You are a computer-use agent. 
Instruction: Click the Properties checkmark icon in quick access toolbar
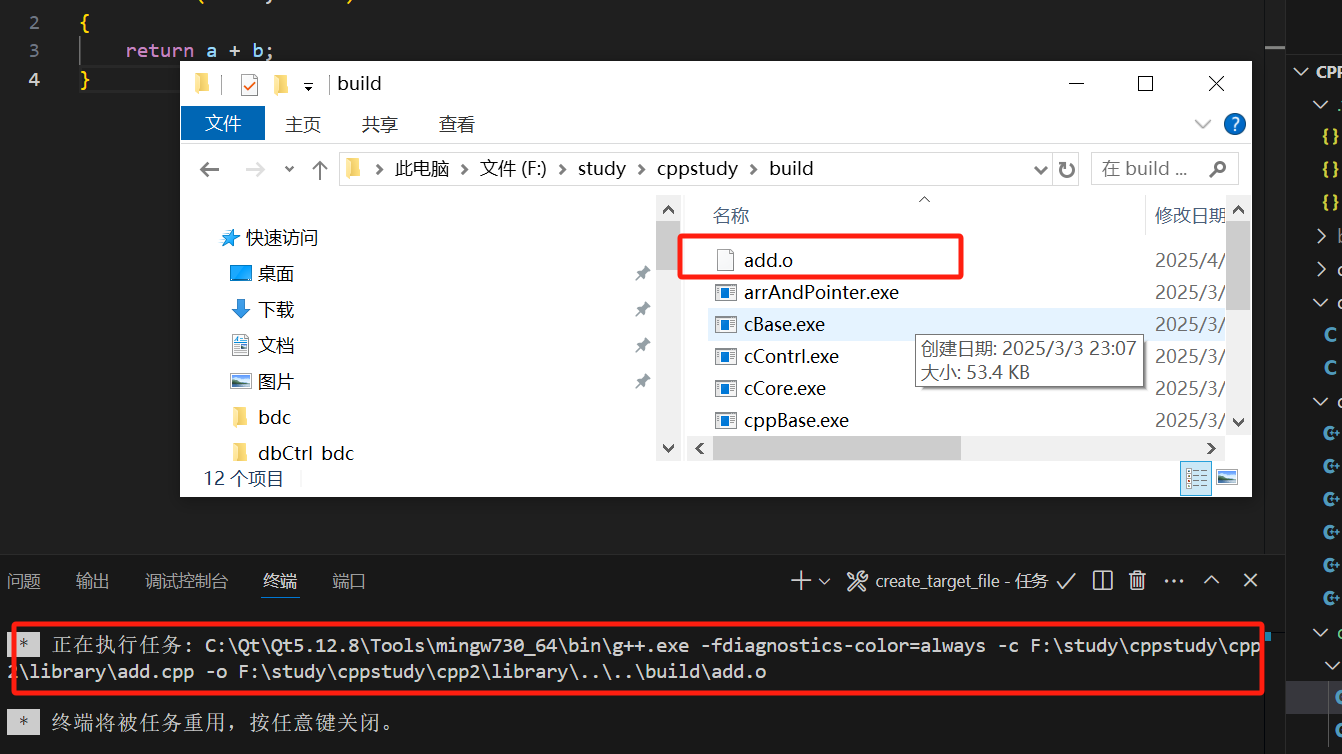click(x=249, y=85)
